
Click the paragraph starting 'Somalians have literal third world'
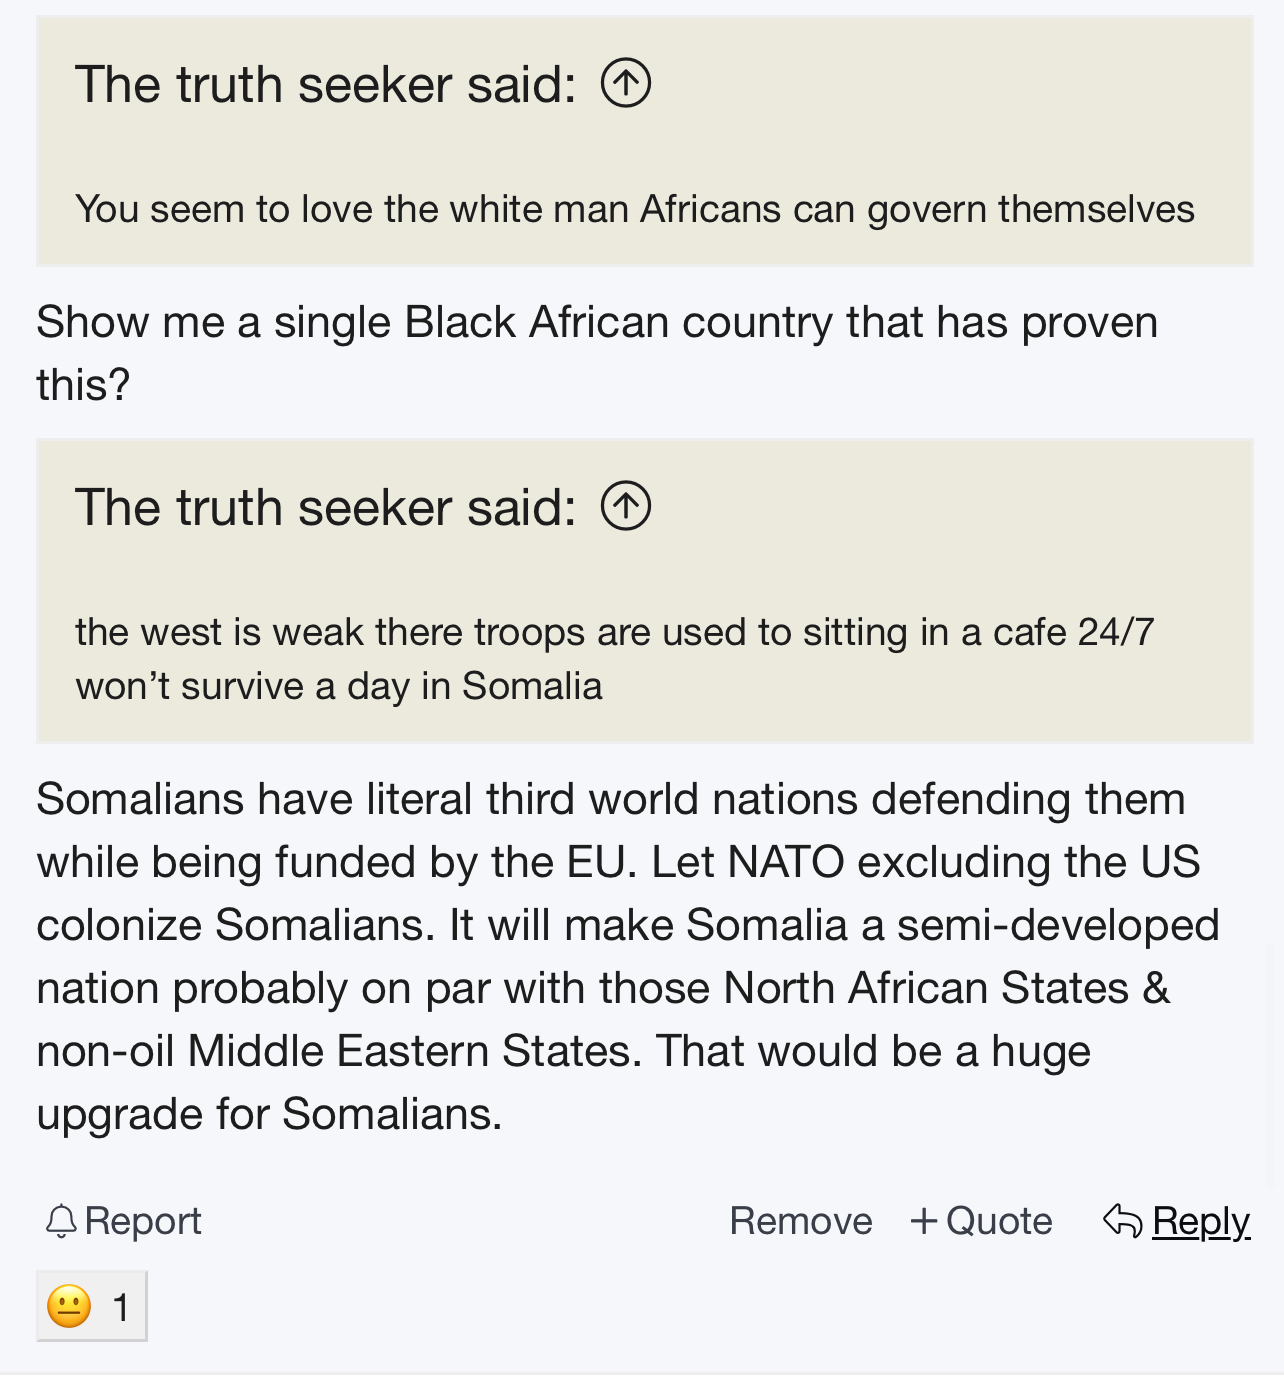click(x=628, y=956)
